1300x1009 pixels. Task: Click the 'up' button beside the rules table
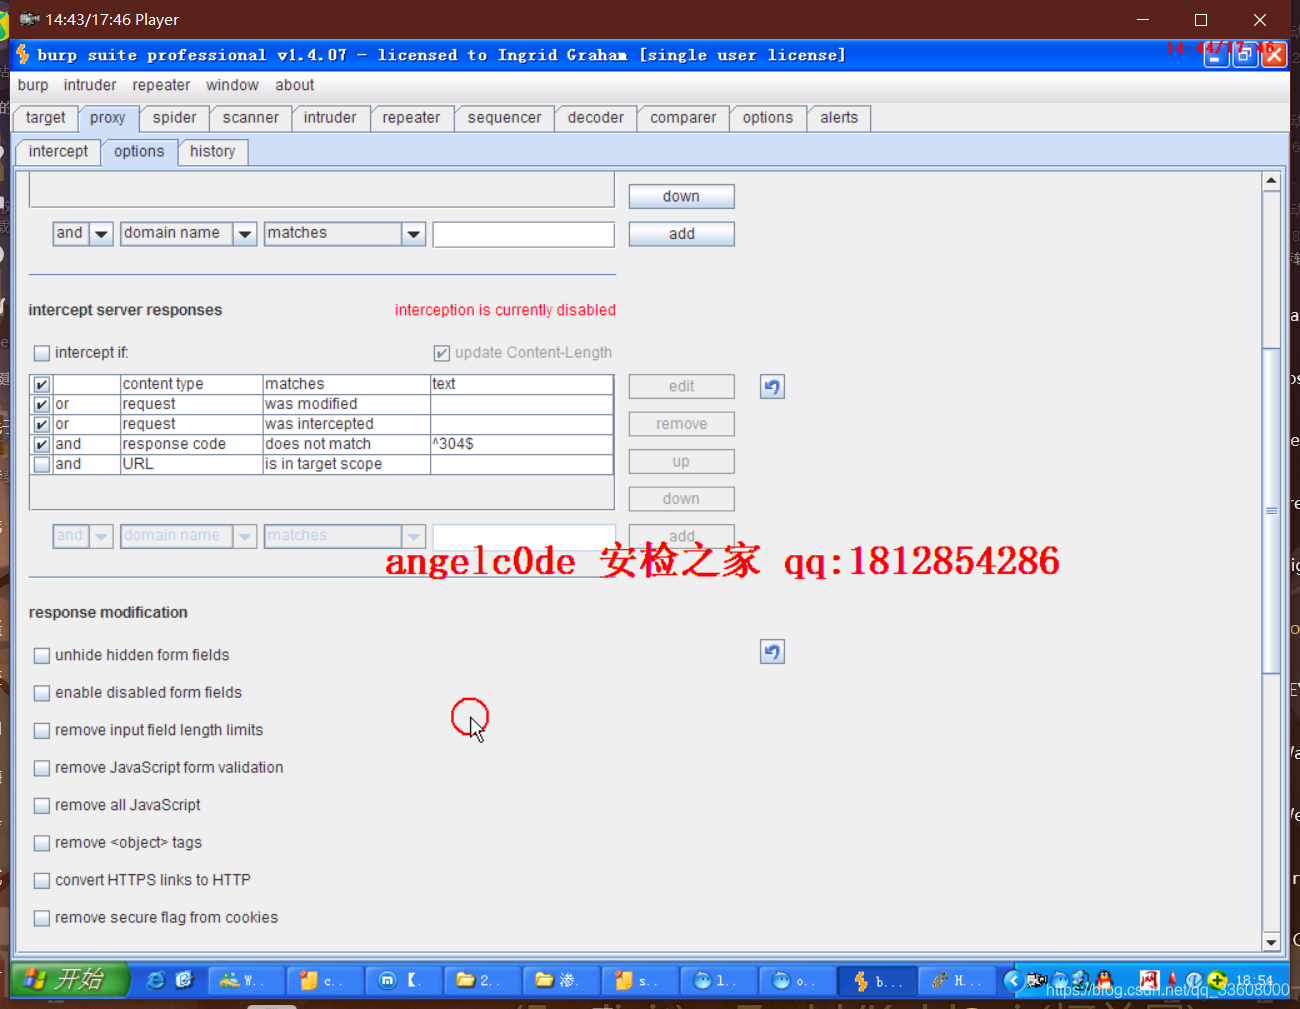click(x=681, y=462)
